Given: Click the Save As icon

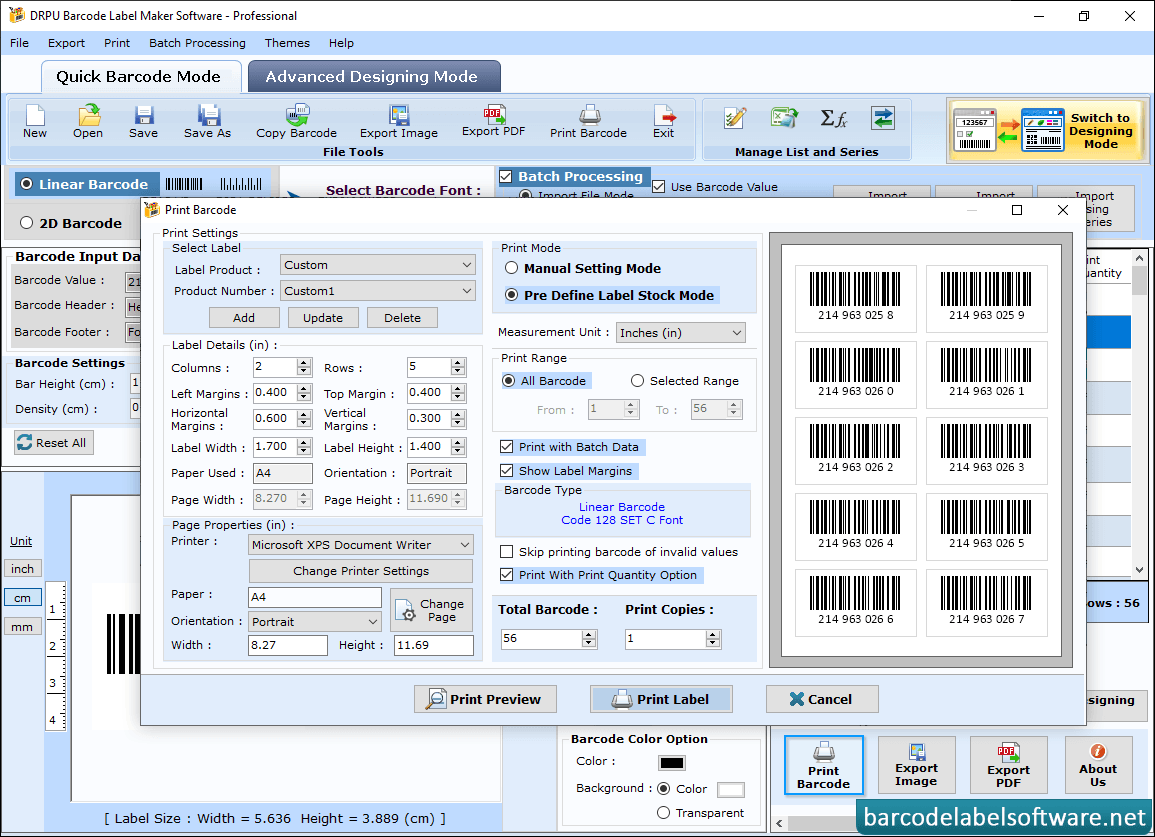Looking at the screenshot, I should 207,122.
